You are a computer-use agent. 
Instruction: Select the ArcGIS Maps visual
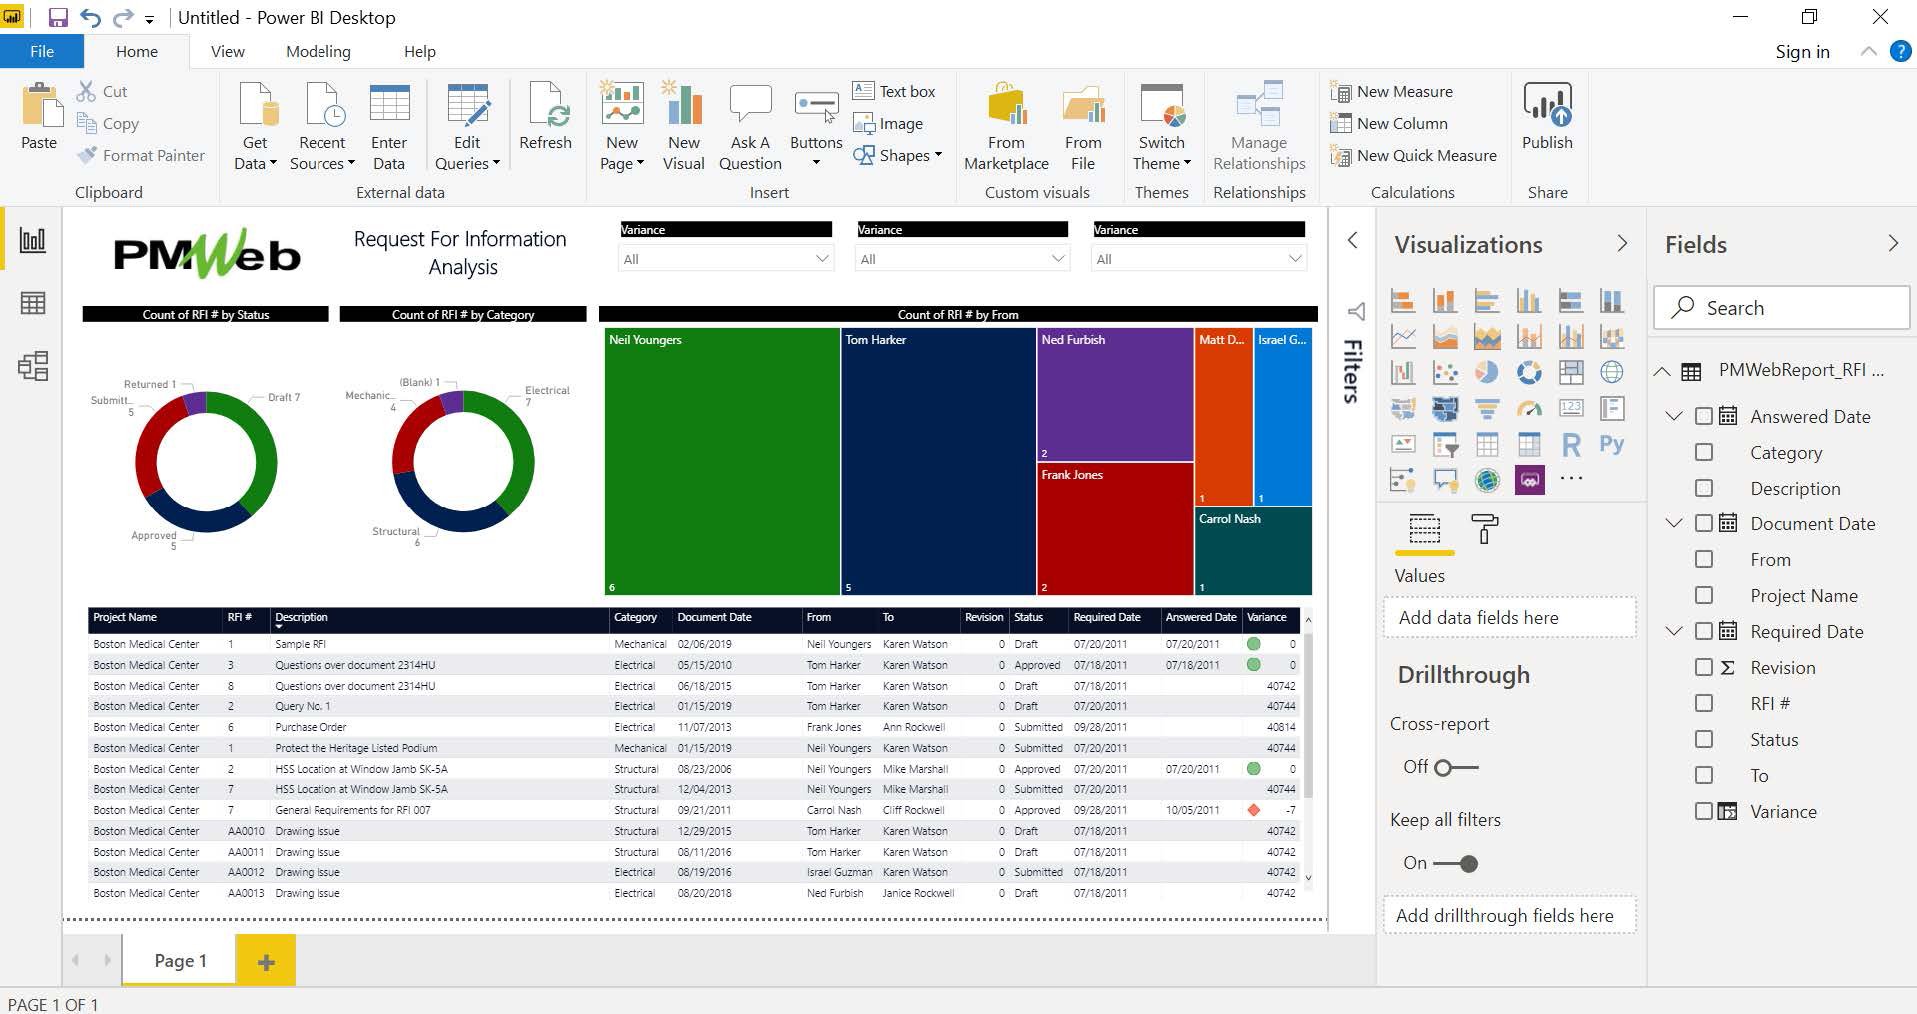pos(1487,480)
